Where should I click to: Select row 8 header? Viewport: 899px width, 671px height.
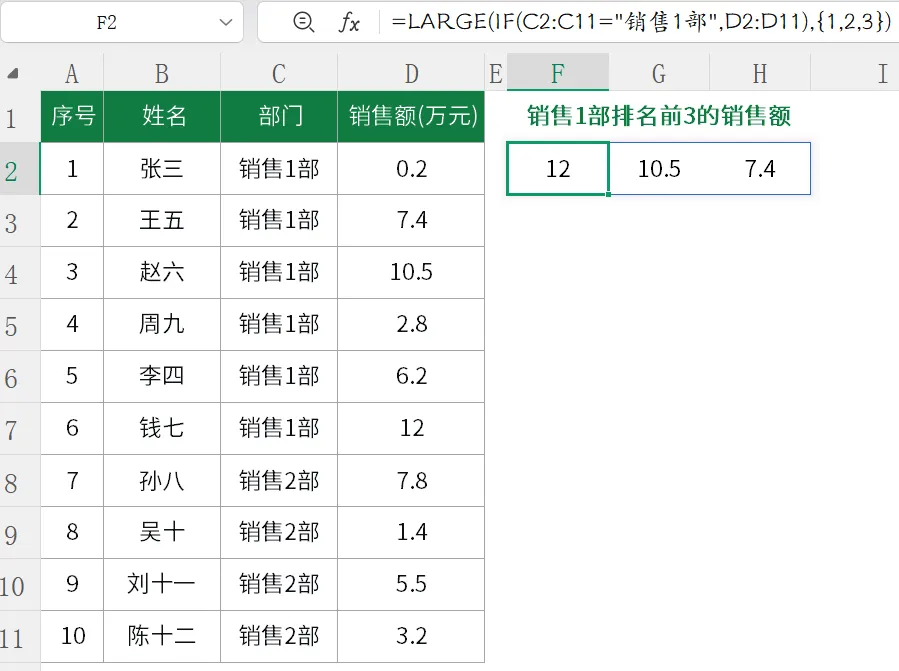pyautogui.click(x=19, y=481)
